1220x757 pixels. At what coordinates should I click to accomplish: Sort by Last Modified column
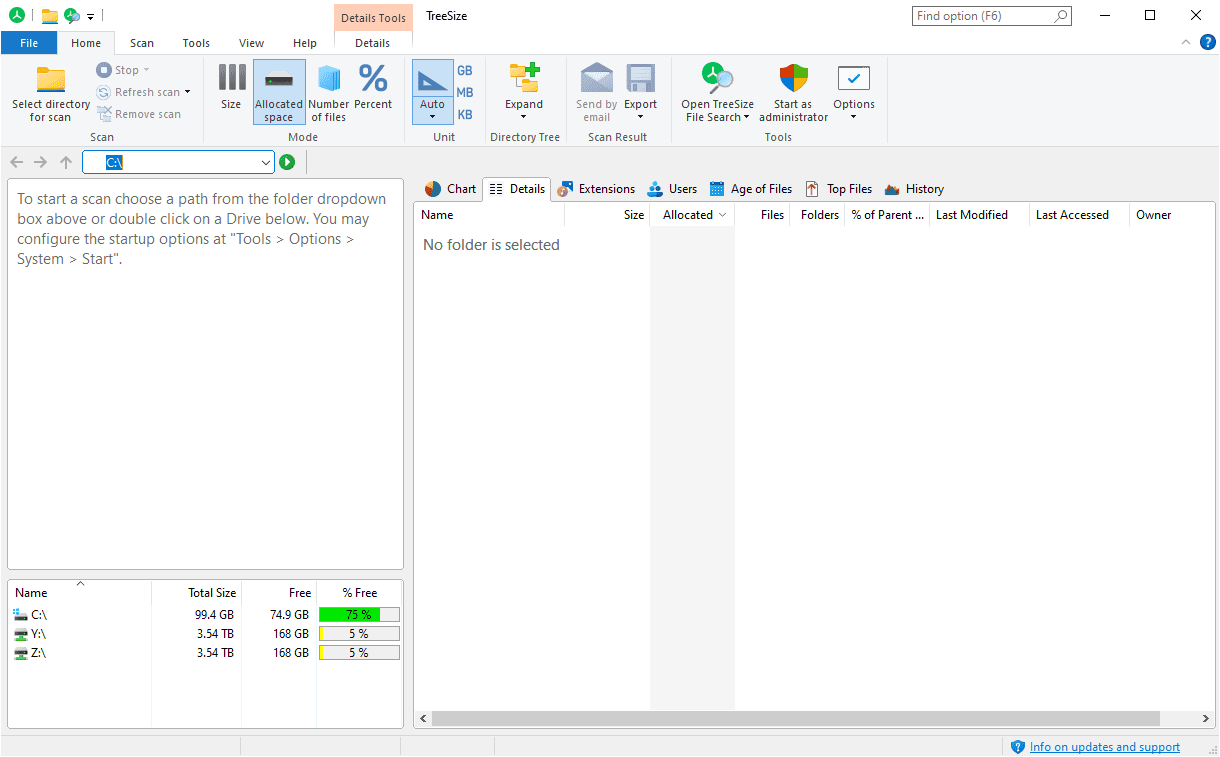[979, 215]
